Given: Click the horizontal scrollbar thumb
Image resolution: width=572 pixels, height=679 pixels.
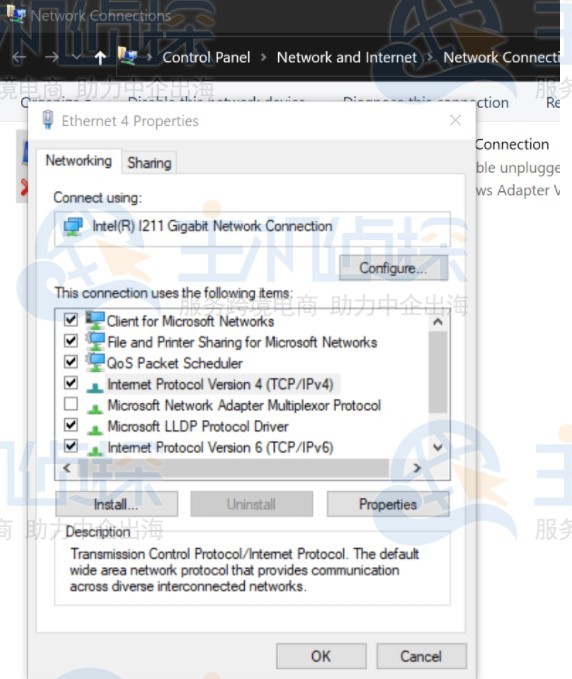Looking at the screenshot, I should (x=233, y=468).
